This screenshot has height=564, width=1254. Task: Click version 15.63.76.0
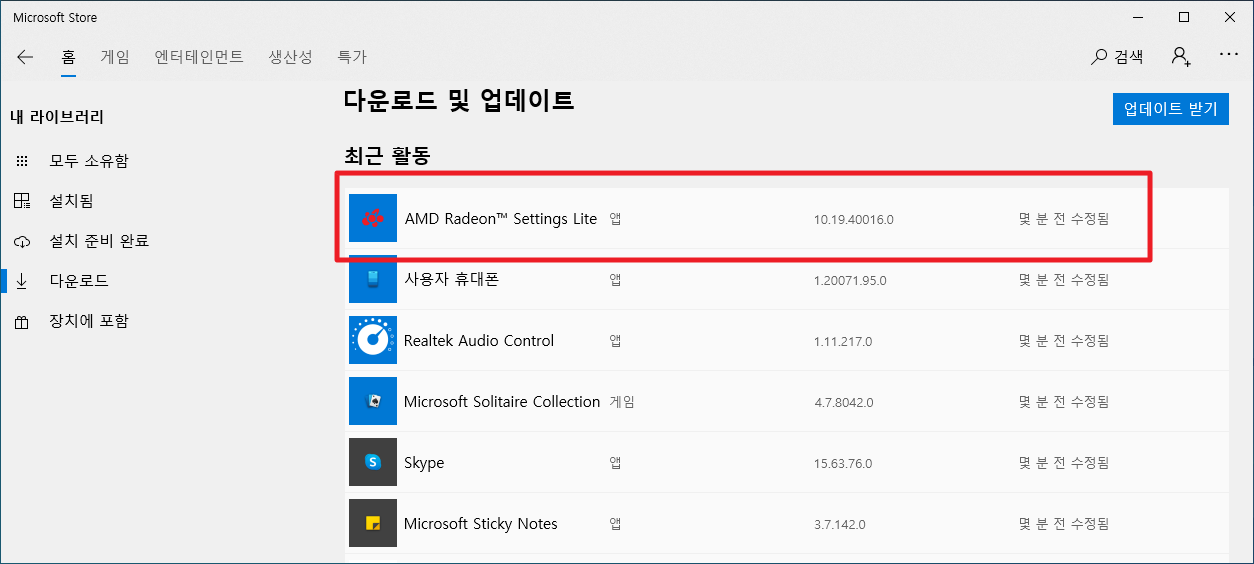(843, 463)
